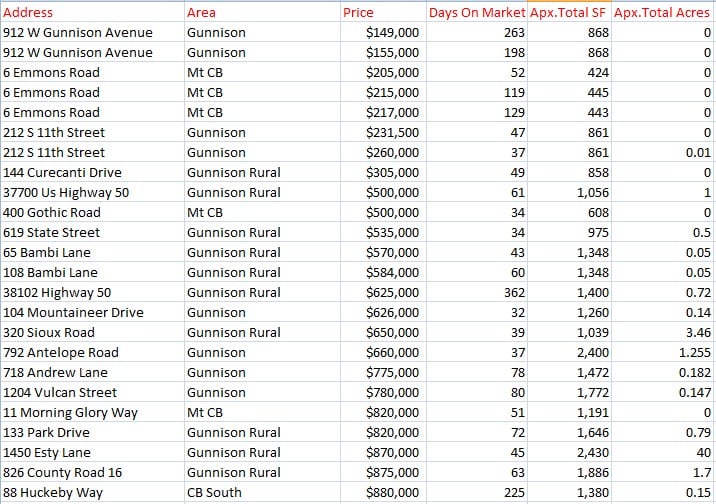The image size is (716, 504).
Task: Click the 2,400 square feet cell
Action: pos(569,352)
